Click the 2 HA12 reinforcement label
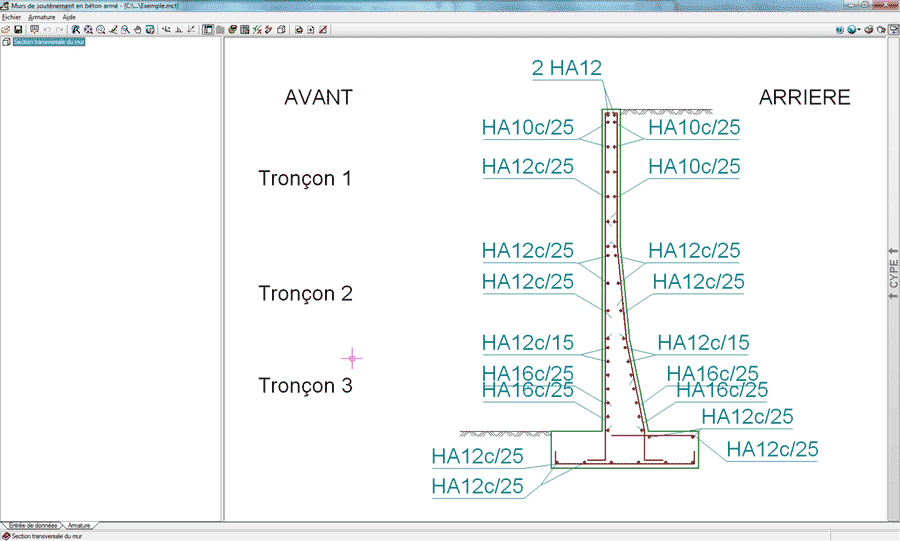The image size is (900, 541). click(567, 68)
